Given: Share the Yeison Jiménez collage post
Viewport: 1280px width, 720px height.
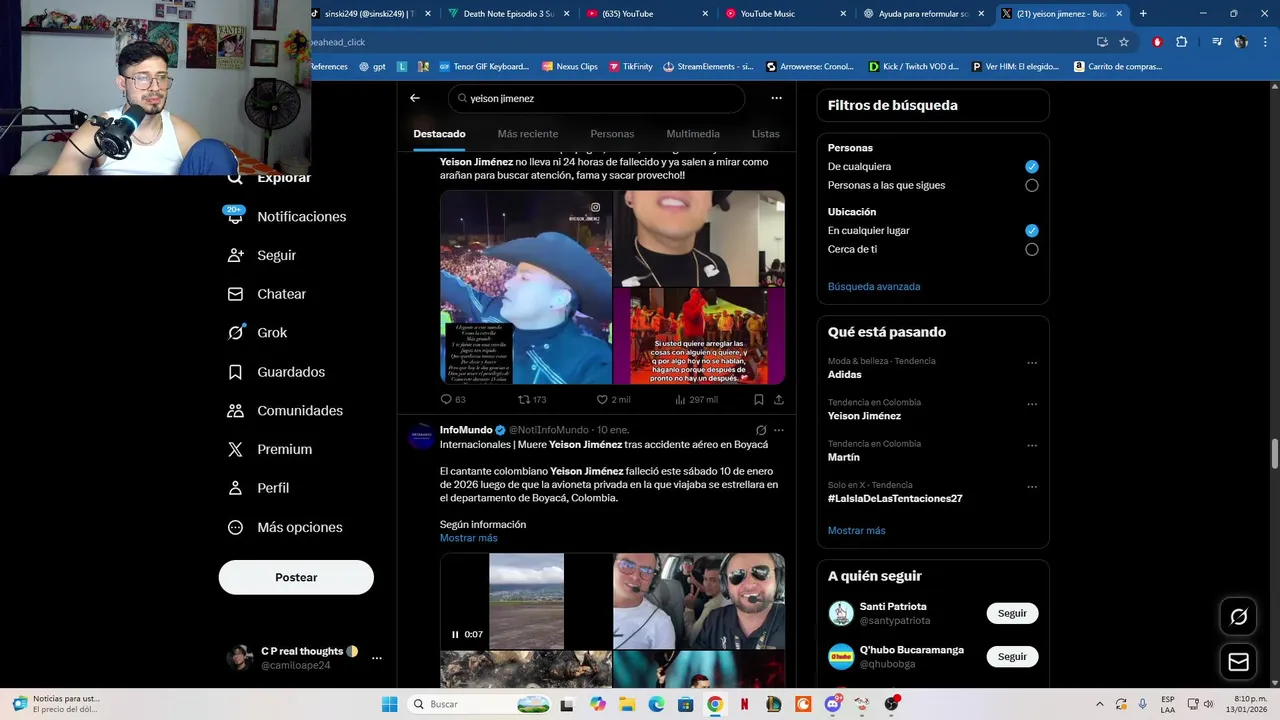Looking at the screenshot, I should 779,399.
